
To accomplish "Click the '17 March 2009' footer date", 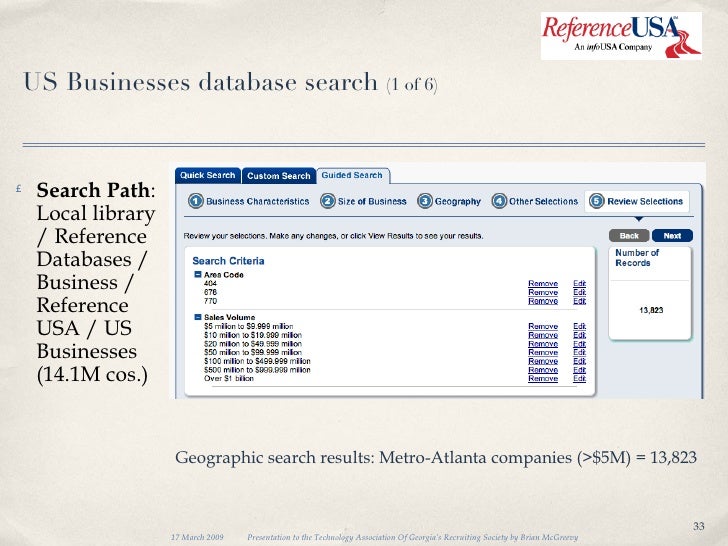I will [197, 537].
